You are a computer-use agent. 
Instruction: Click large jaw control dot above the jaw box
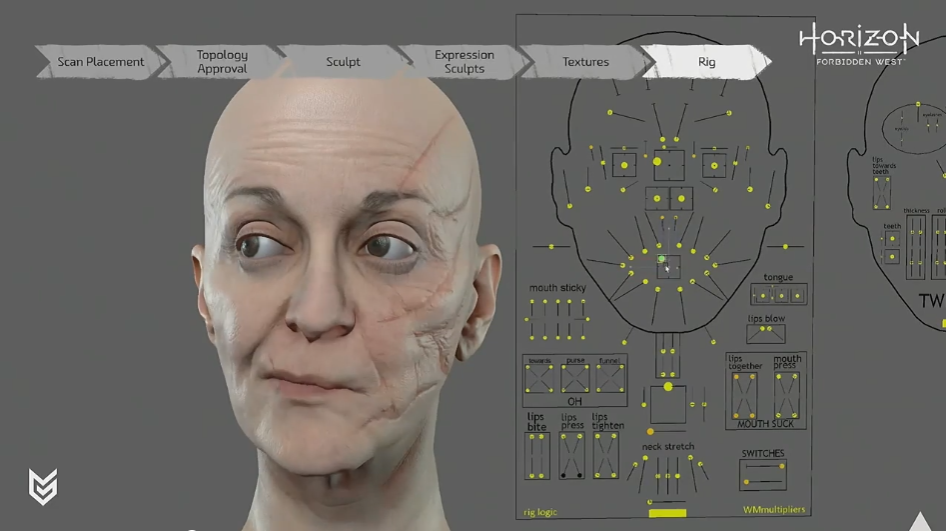[668, 387]
